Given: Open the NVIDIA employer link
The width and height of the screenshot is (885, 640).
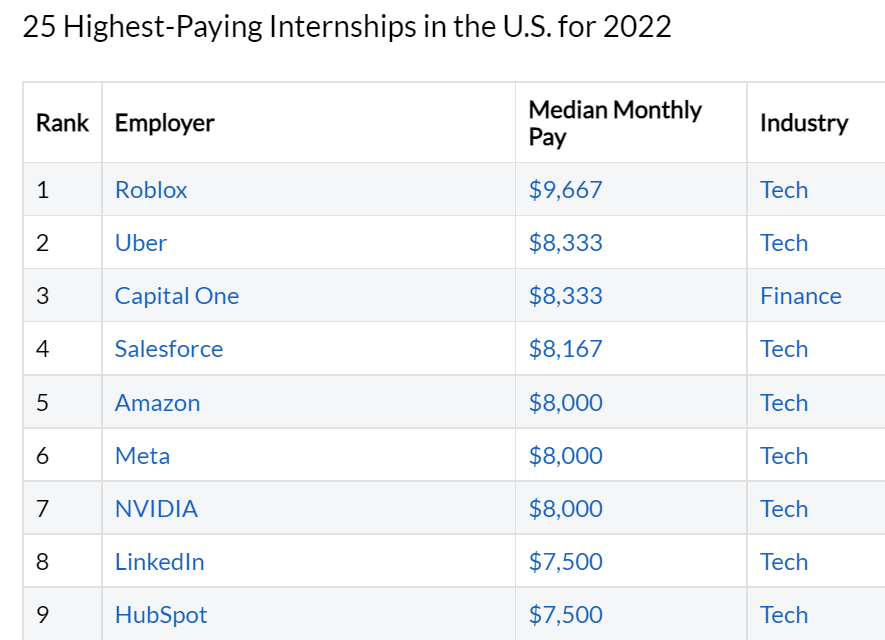Looking at the screenshot, I should 156,509.
